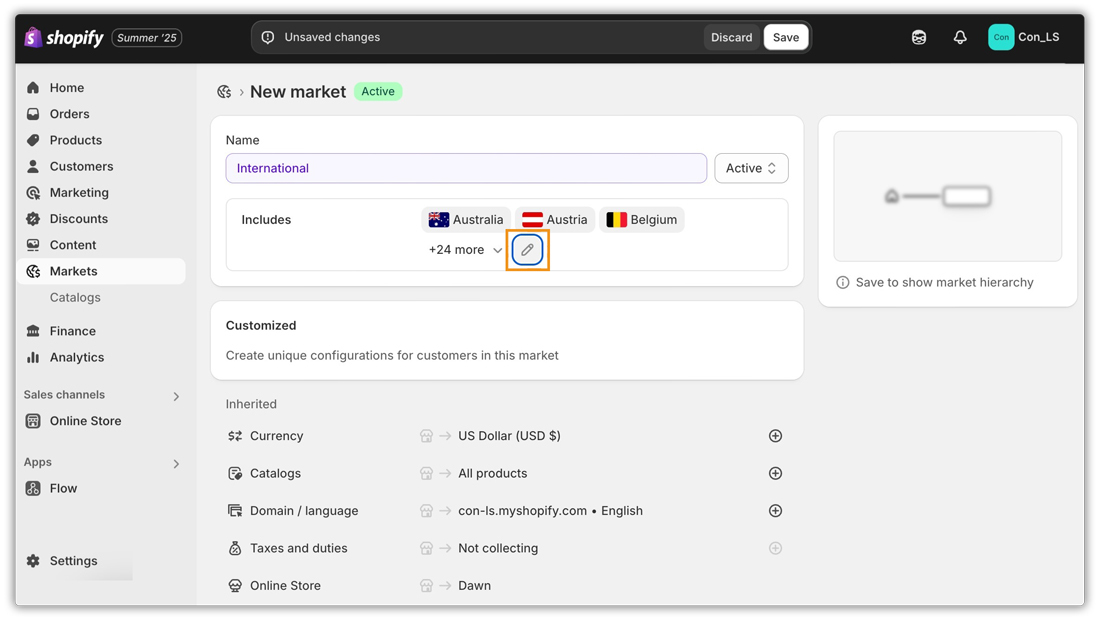Edit included countries with pencil icon

[527, 250]
